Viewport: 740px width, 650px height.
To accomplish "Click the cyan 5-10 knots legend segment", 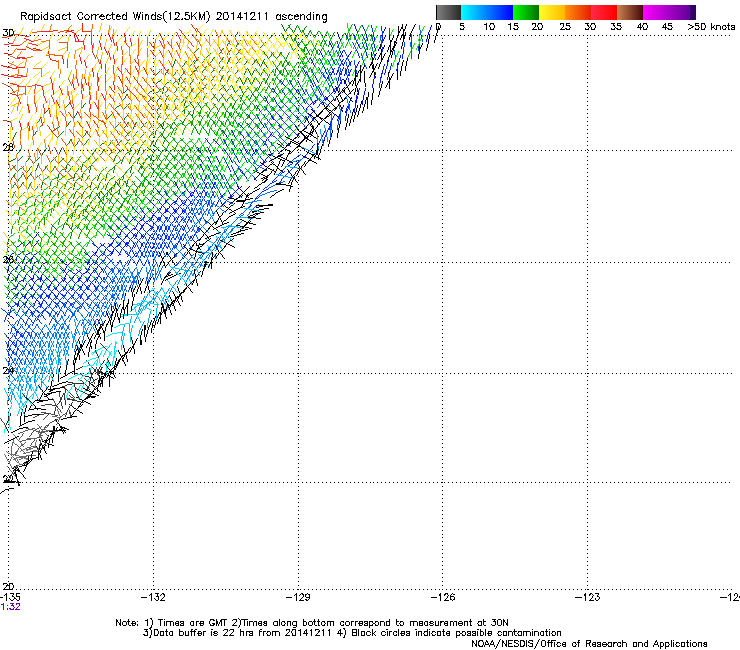I will coord(474,12).
